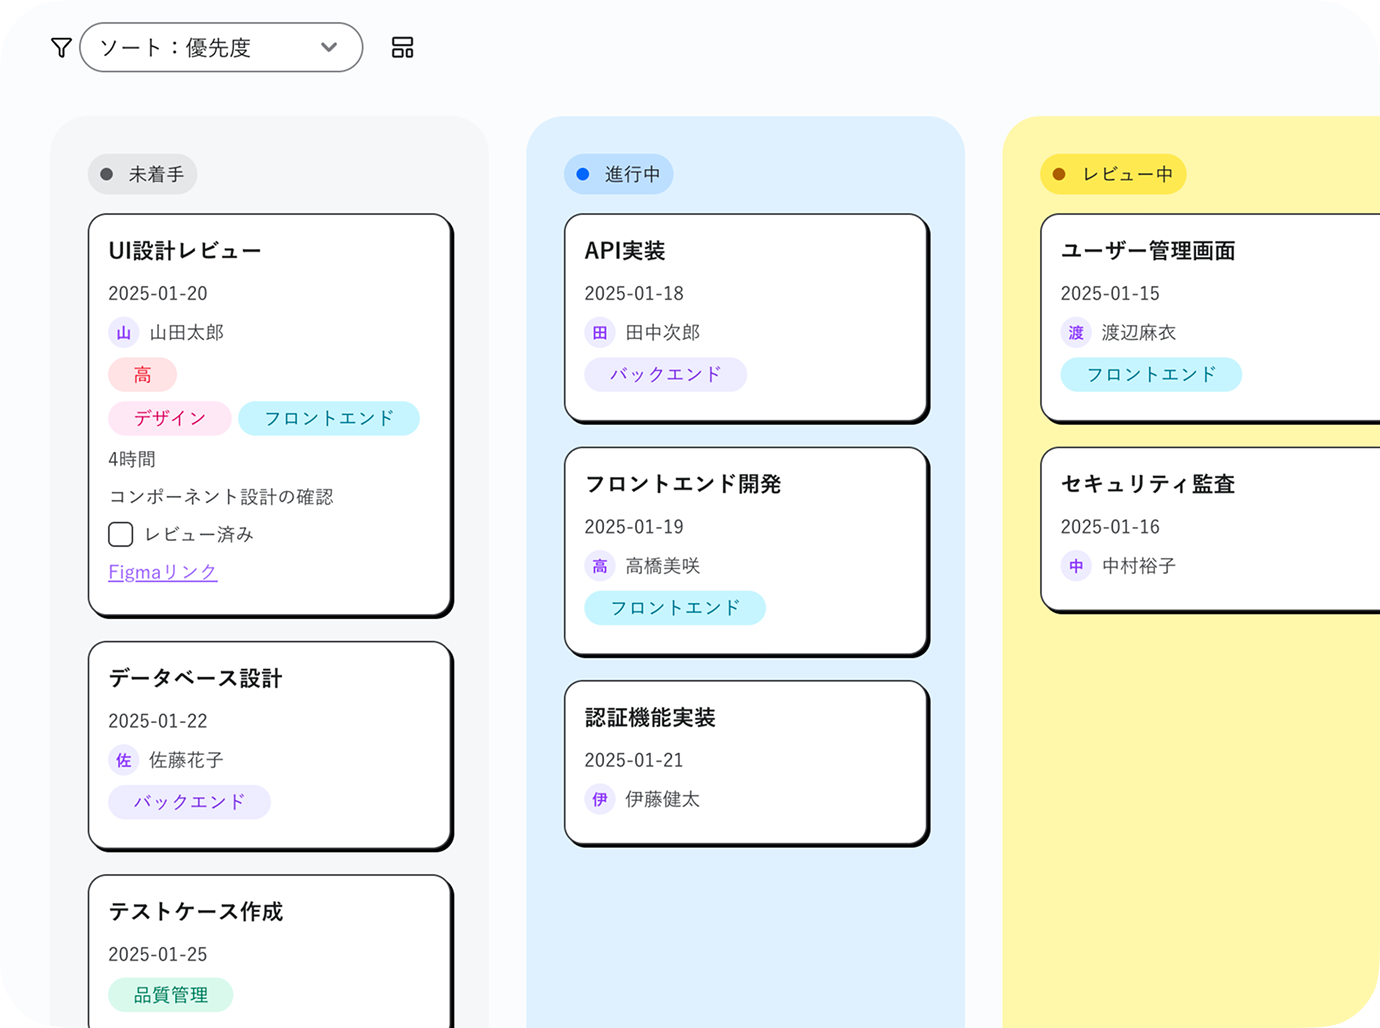Click the 山 avatar for 山田太郎
This screenshot has height=1028, width=1380.
(x=123, y=332)
